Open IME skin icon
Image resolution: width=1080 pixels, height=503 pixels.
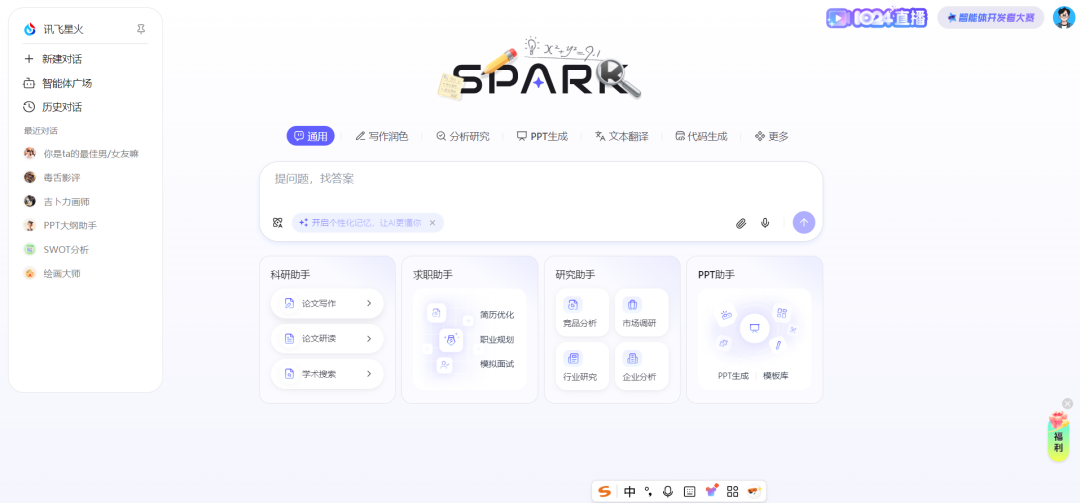click(712, 491)
